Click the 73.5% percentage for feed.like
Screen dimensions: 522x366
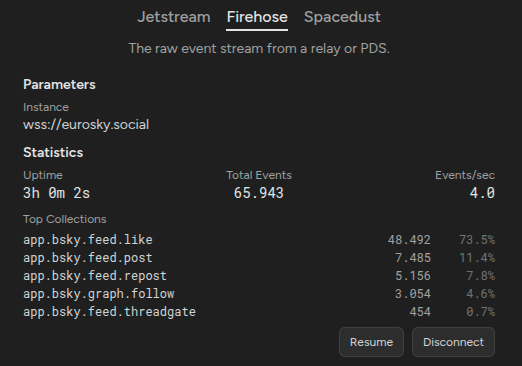pos(477,240)
